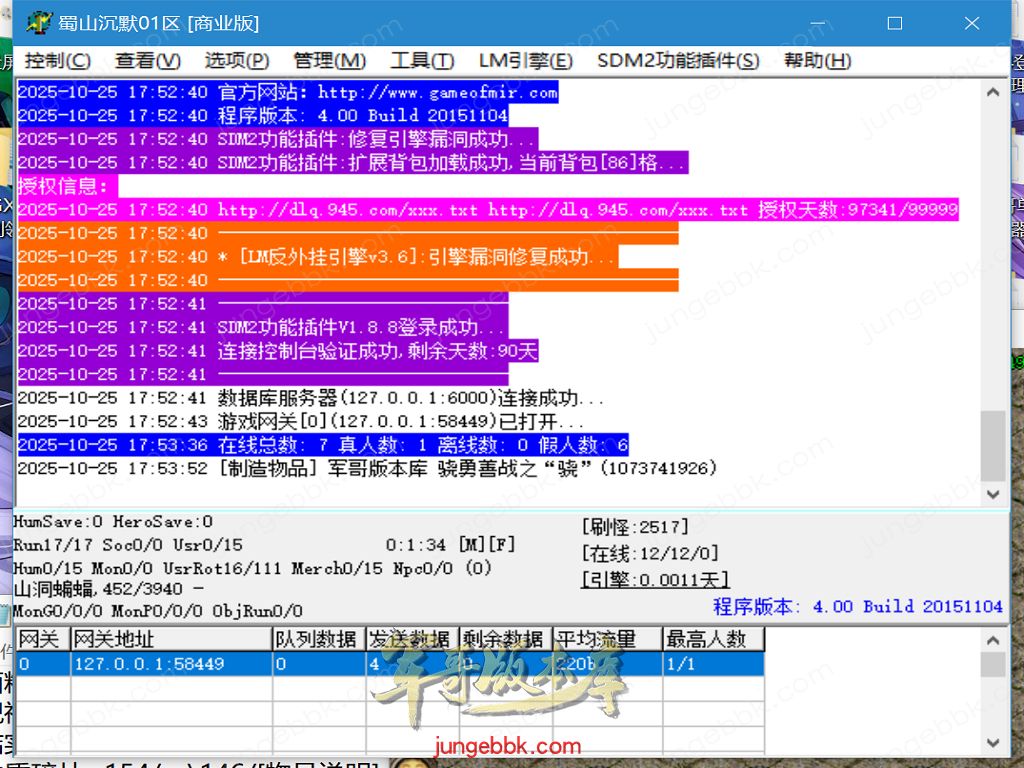Click the gateway table's scroll down arrow

coord(993,742)
